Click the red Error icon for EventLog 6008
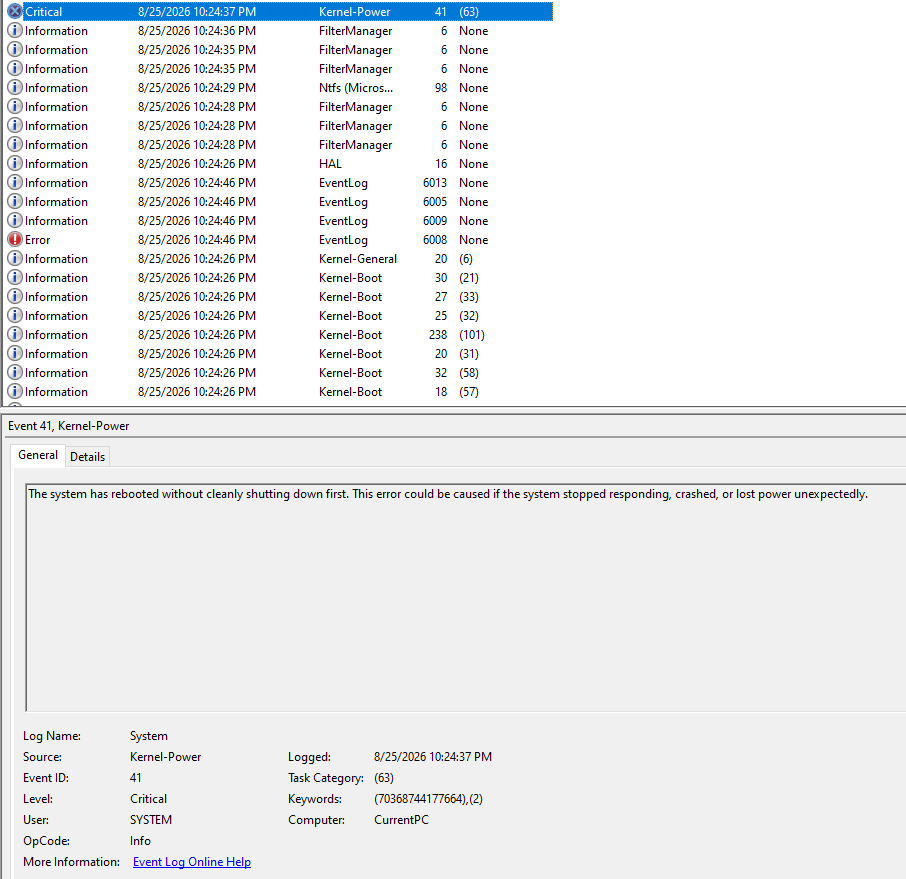 [14, 239]
